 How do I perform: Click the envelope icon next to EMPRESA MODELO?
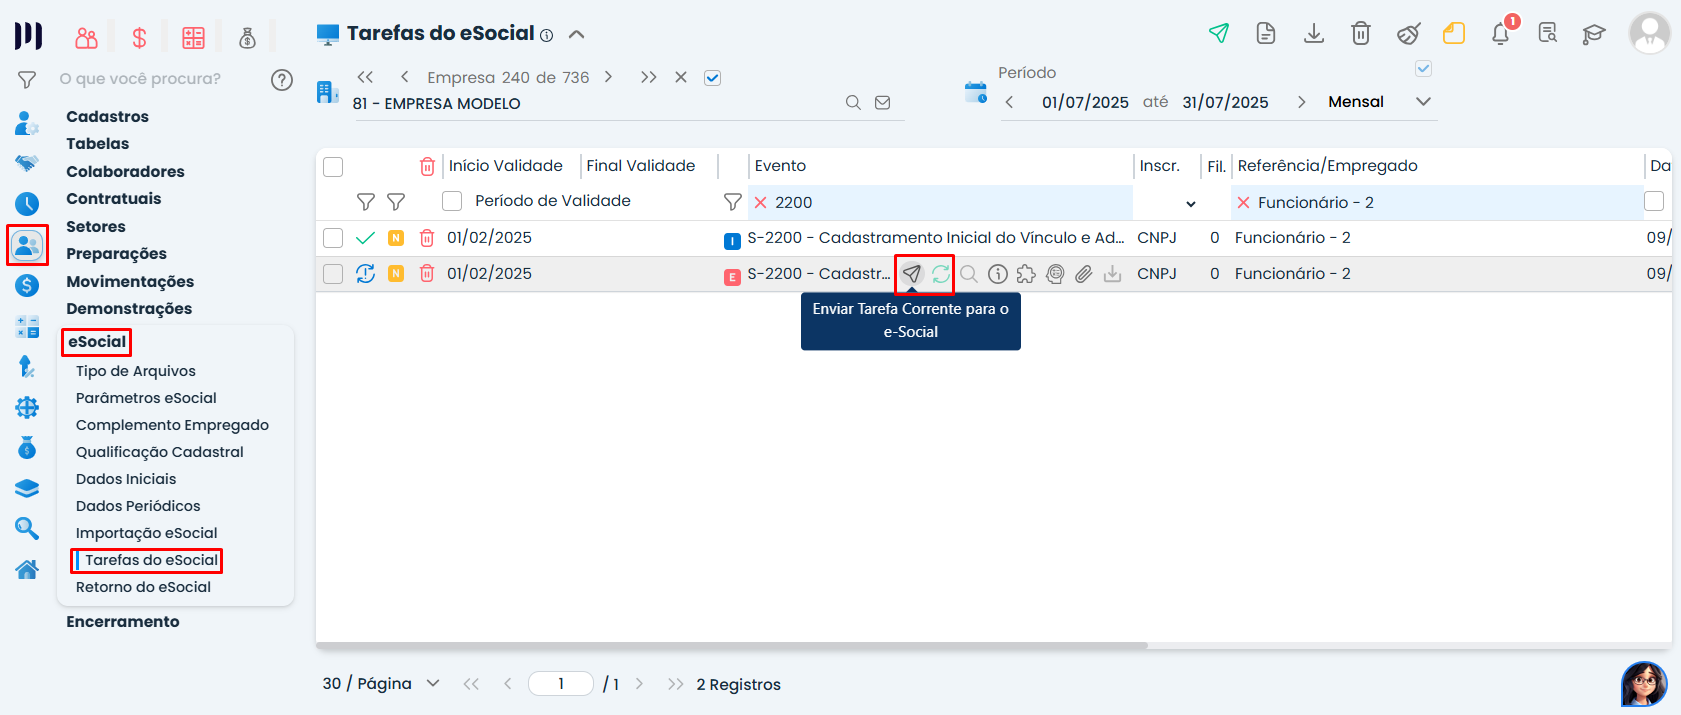tap(882, 102)
